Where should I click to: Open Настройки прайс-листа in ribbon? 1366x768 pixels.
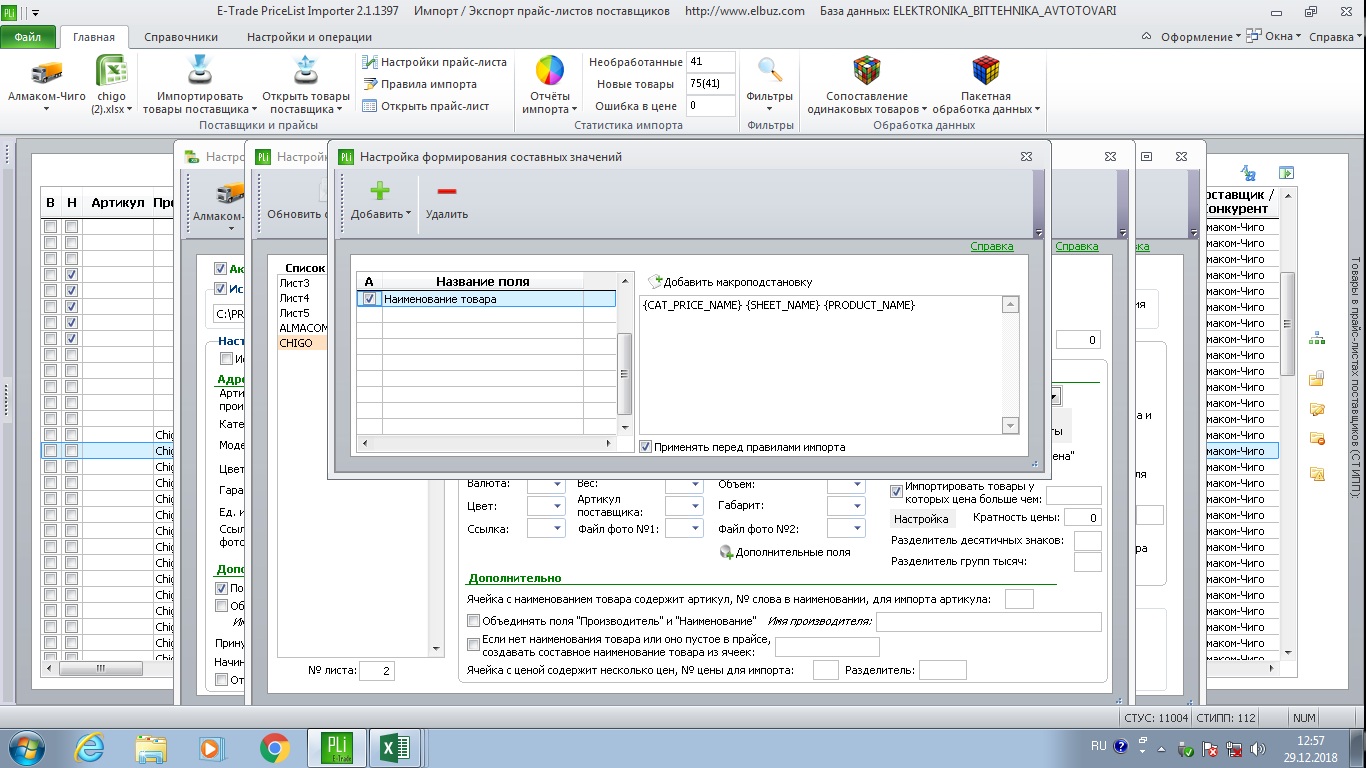434,62
